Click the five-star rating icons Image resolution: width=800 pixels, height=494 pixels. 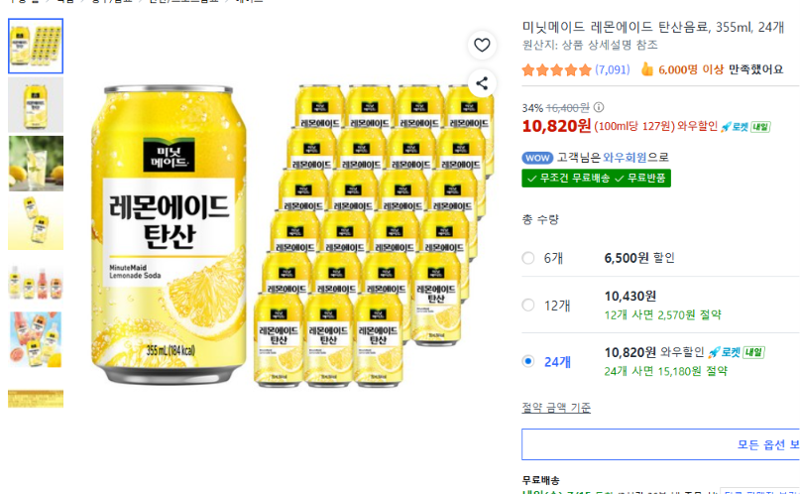pyautogui.click(x=556, y=69)
